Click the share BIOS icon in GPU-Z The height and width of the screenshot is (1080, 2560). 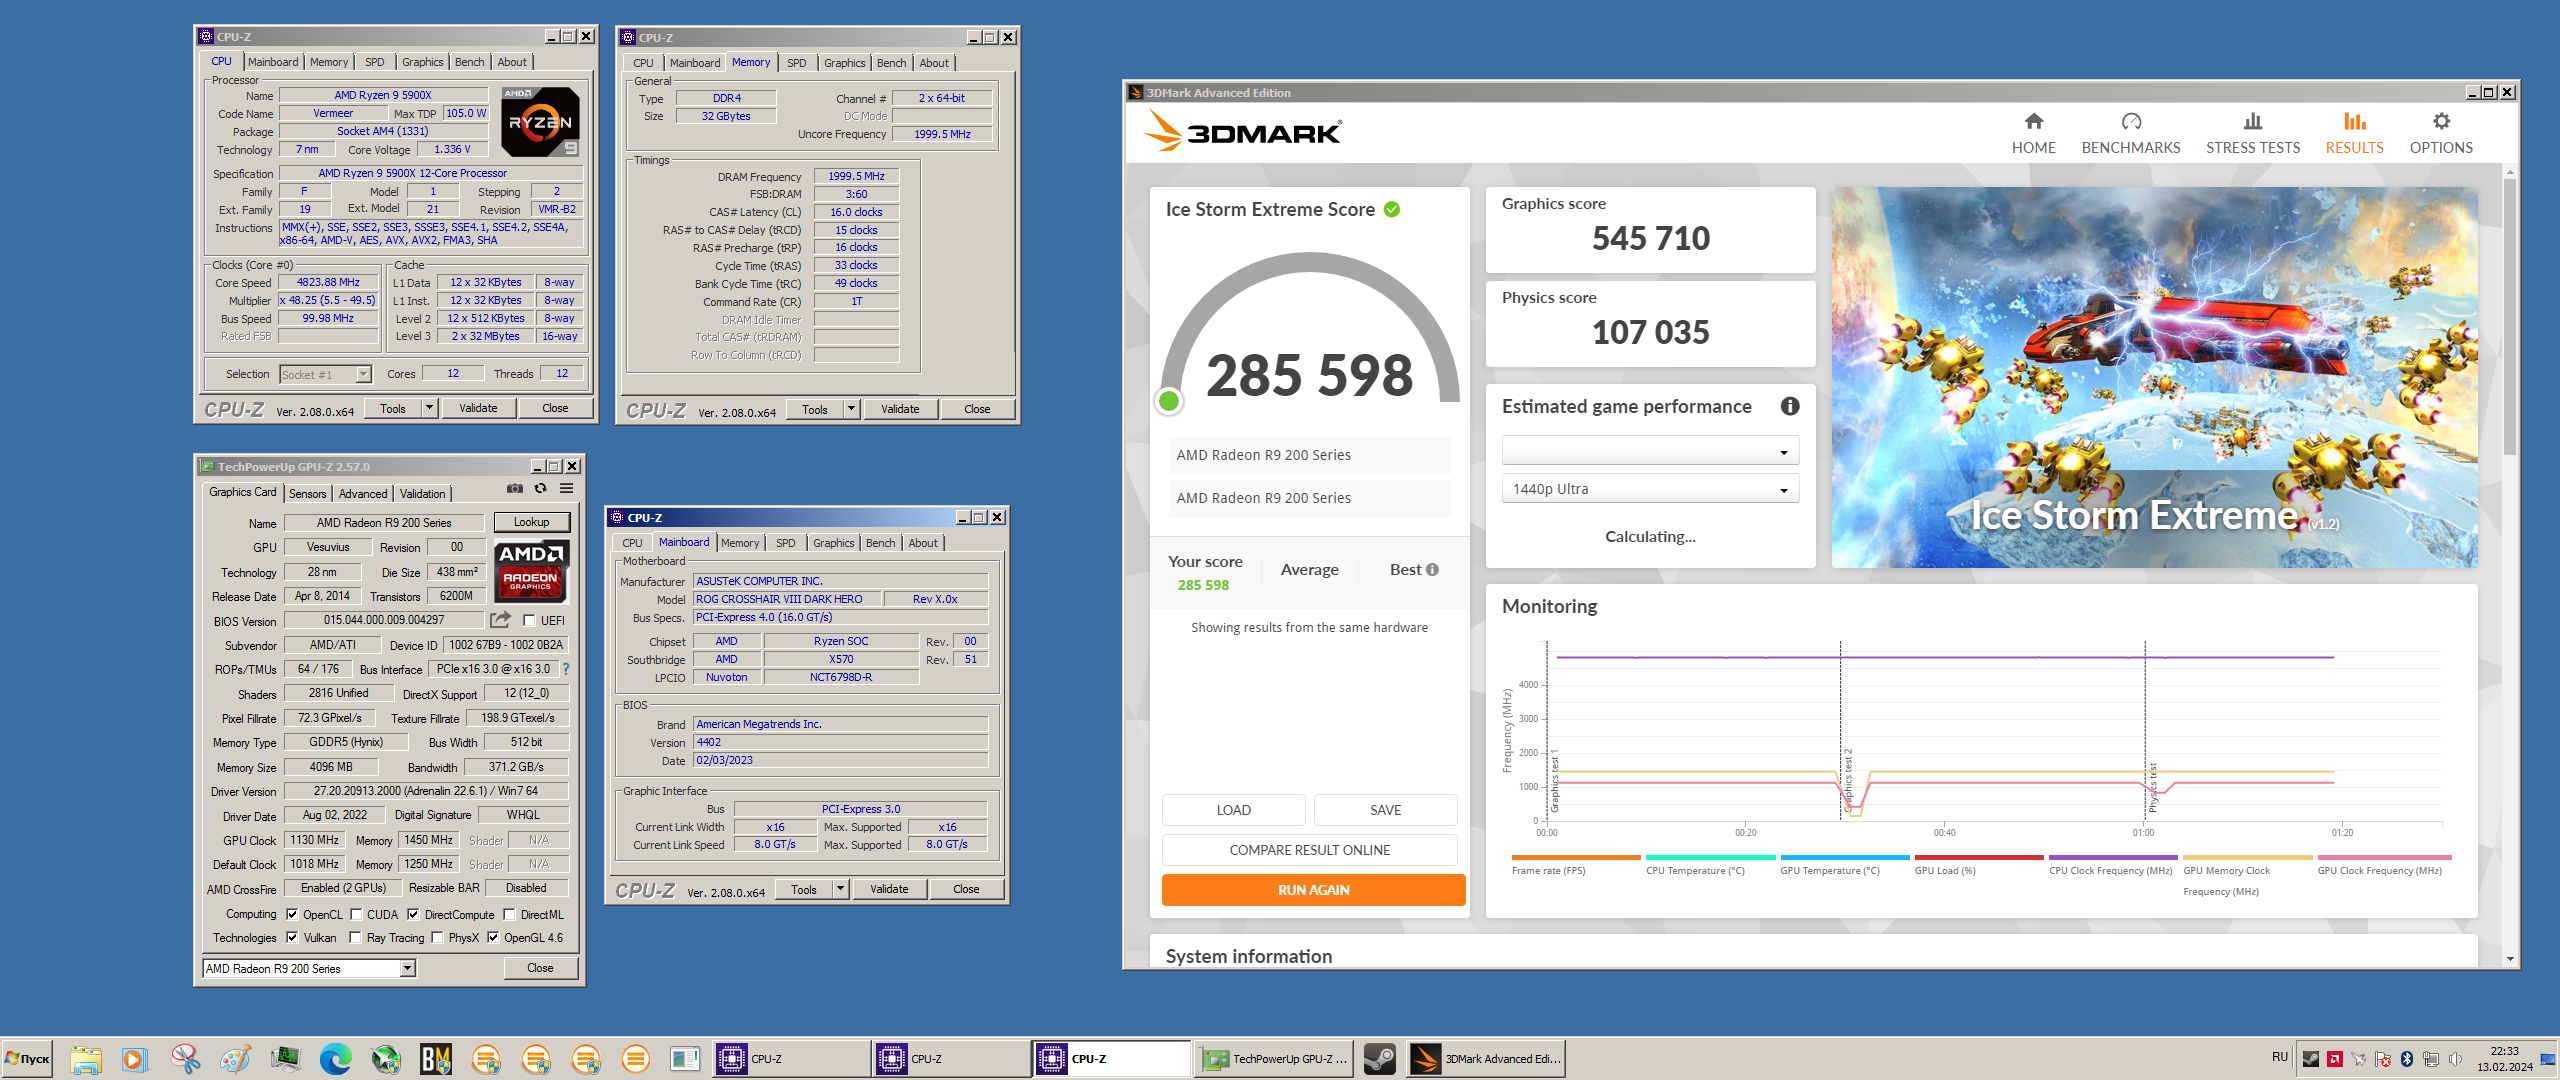pos(501,620)
